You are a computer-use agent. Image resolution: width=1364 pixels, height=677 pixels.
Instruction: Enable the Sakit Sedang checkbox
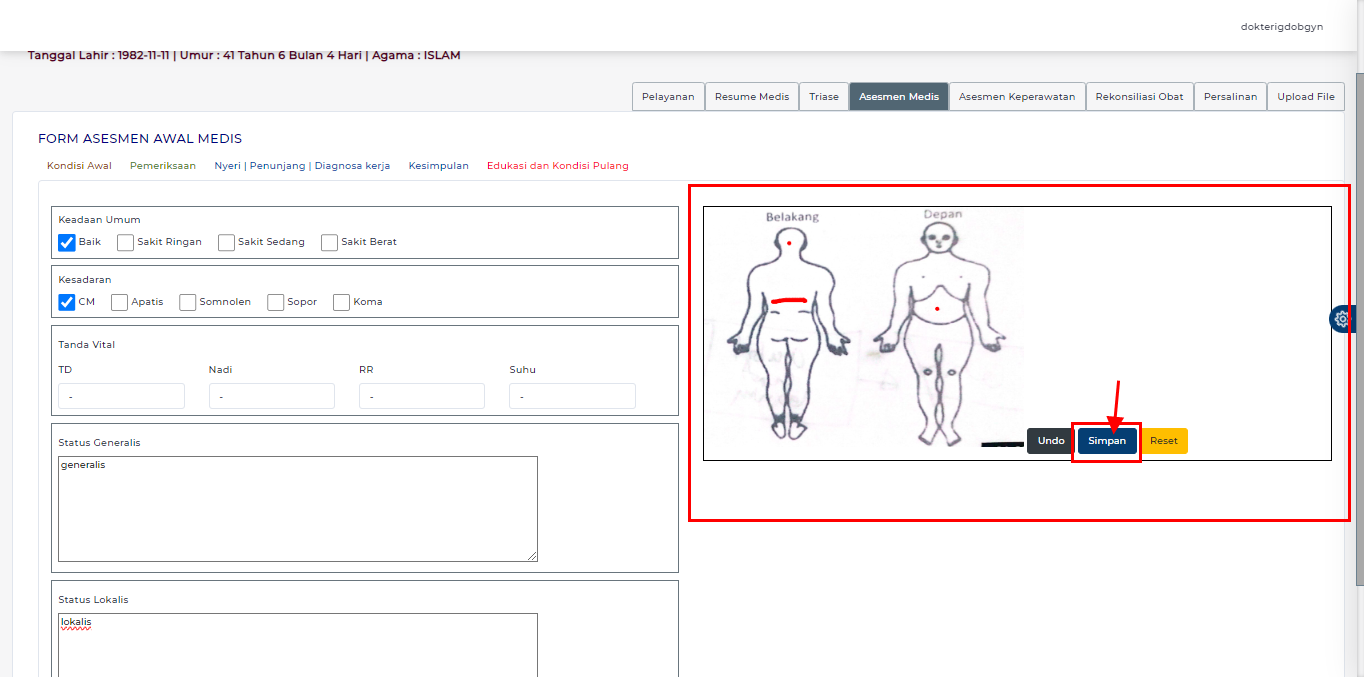click(226, 242)
